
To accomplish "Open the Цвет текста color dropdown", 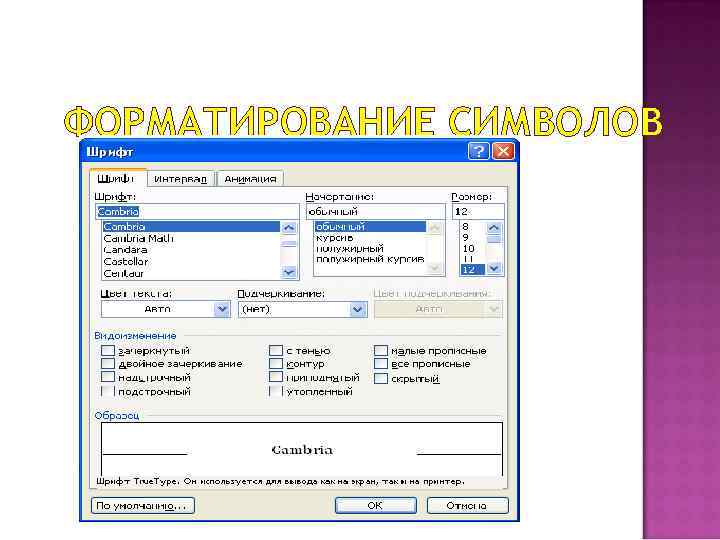I will (166, 309).
